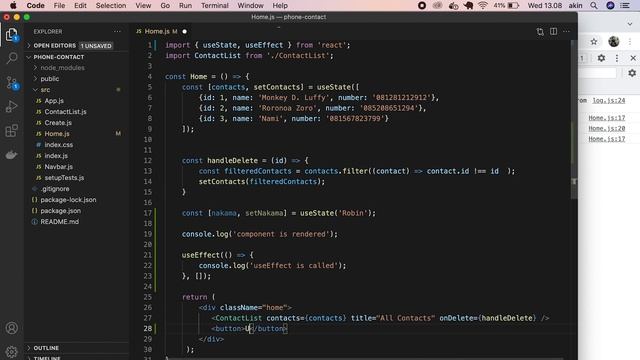
Task: Open the Edit menu
Action: coord(80,6)
